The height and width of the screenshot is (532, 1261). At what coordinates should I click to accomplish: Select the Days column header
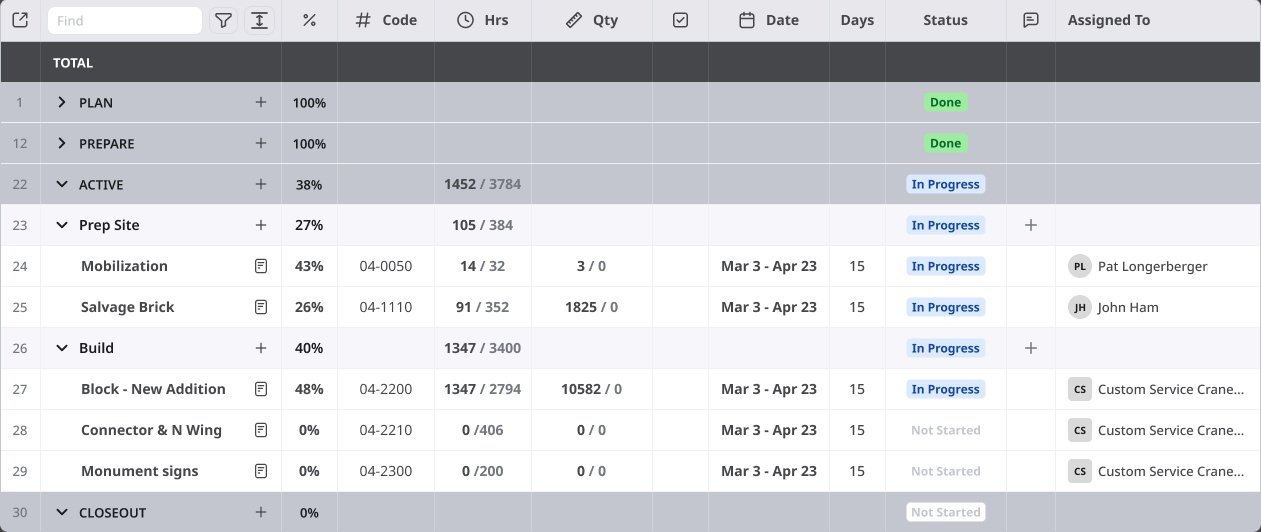click(x=857, y=20)
